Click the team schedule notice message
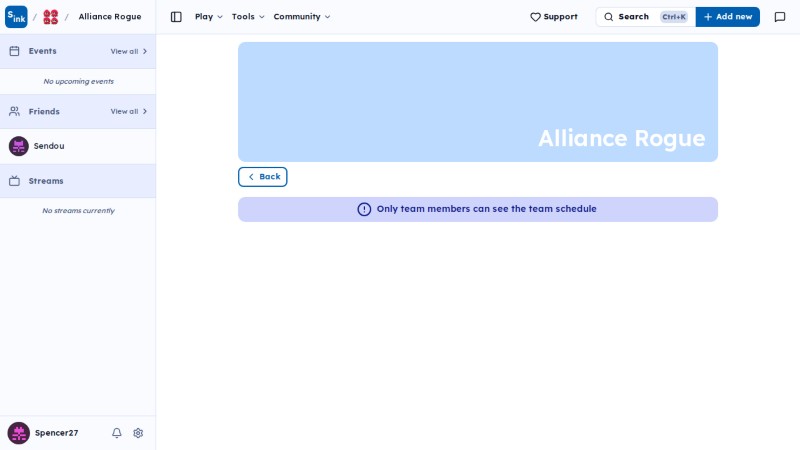This screenshot has width=800, height=450. point(487,209)
